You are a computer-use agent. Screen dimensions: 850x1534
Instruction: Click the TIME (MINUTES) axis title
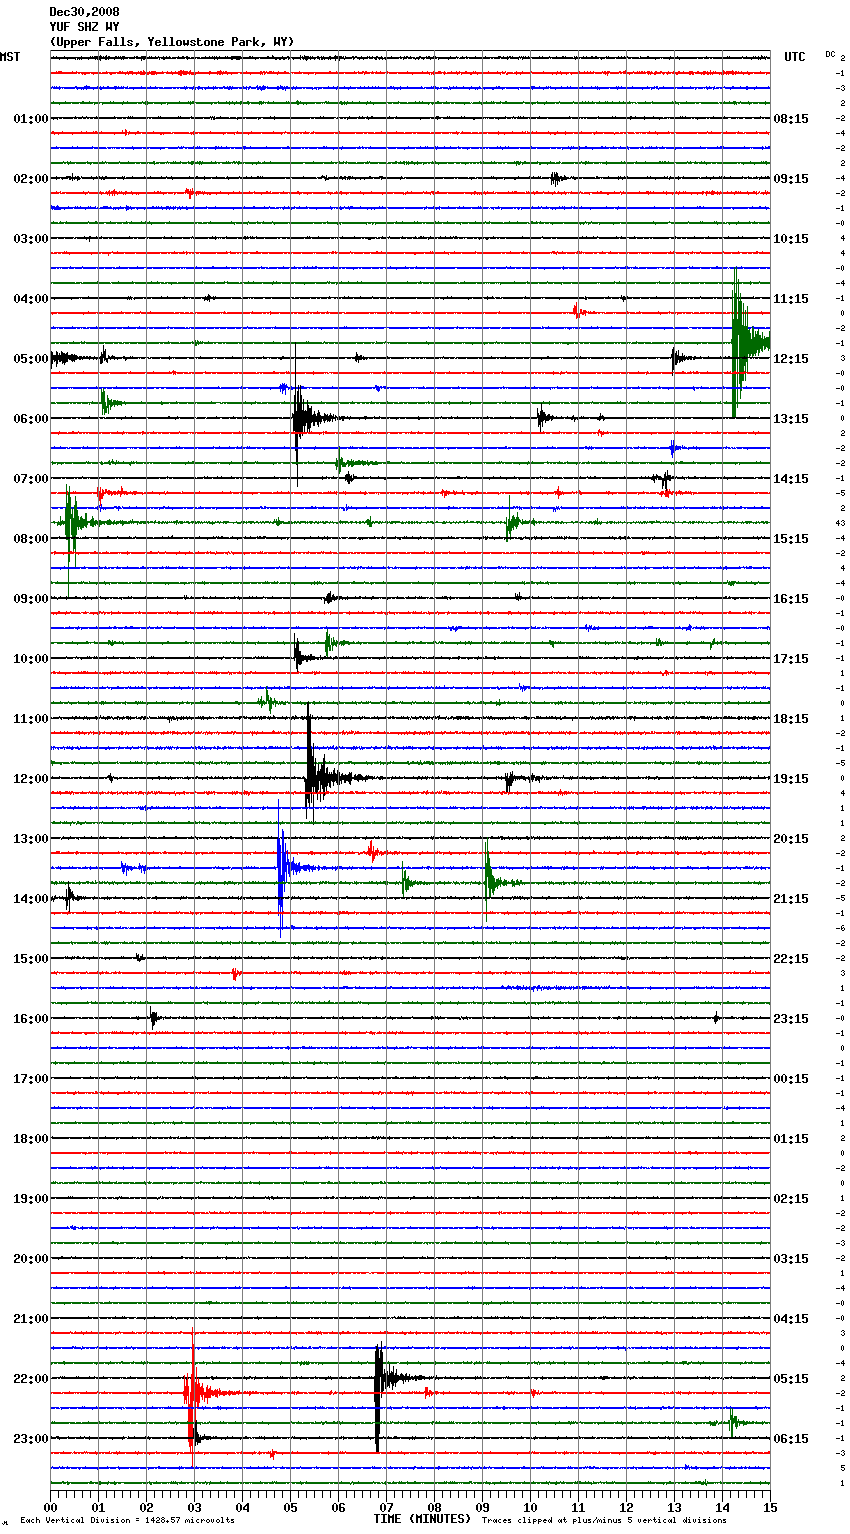coord(422,1519)
